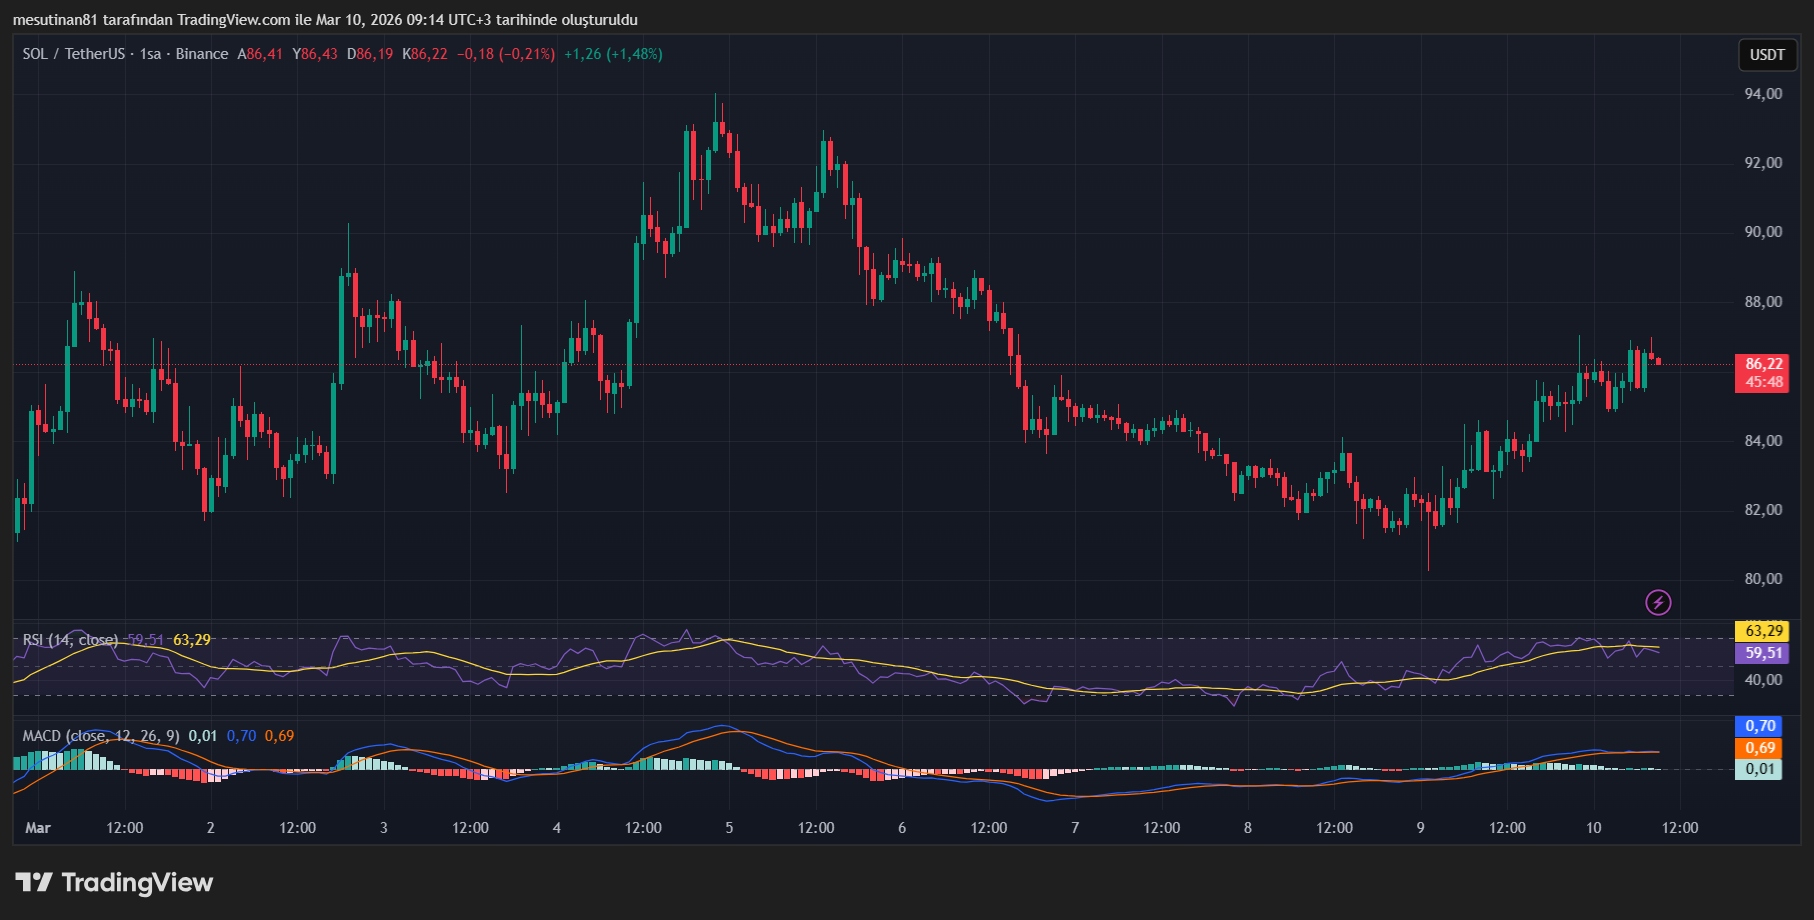Viewport: 1814px width, 920px height.
Task: Click the red 86,22 current price label
Action: click(1763, 364)
